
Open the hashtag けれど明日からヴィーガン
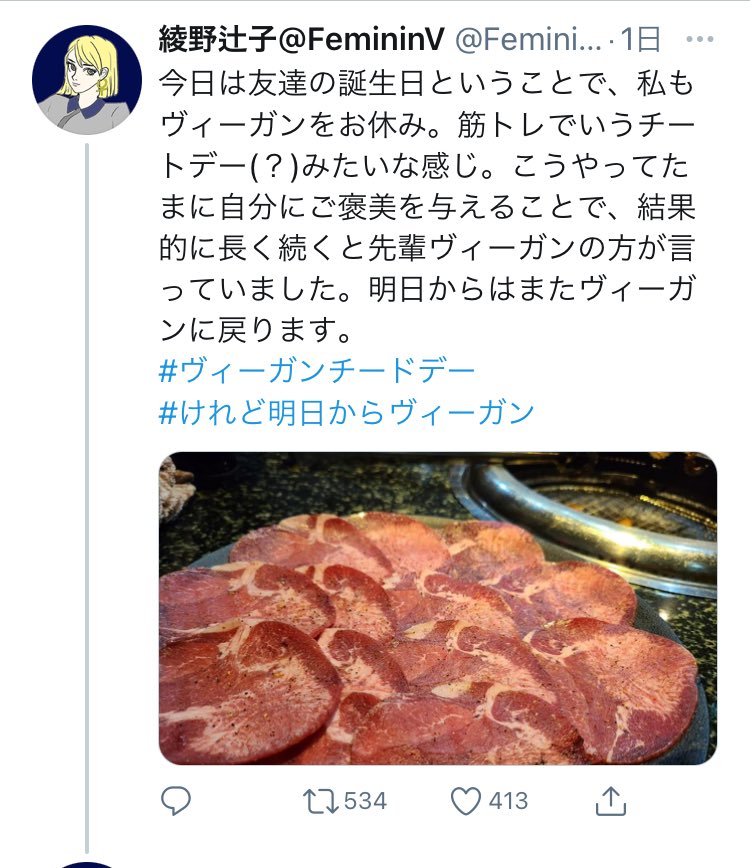(345, 410)
